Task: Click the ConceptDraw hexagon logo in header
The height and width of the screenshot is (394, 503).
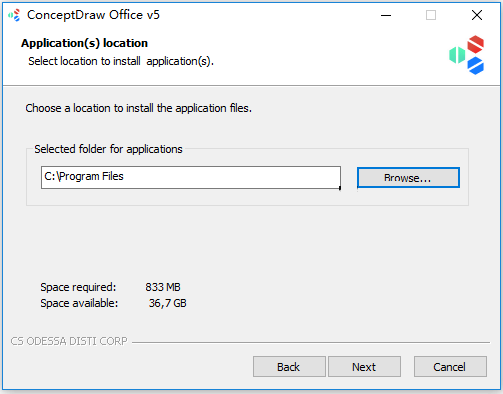Action: pos(467,55)
